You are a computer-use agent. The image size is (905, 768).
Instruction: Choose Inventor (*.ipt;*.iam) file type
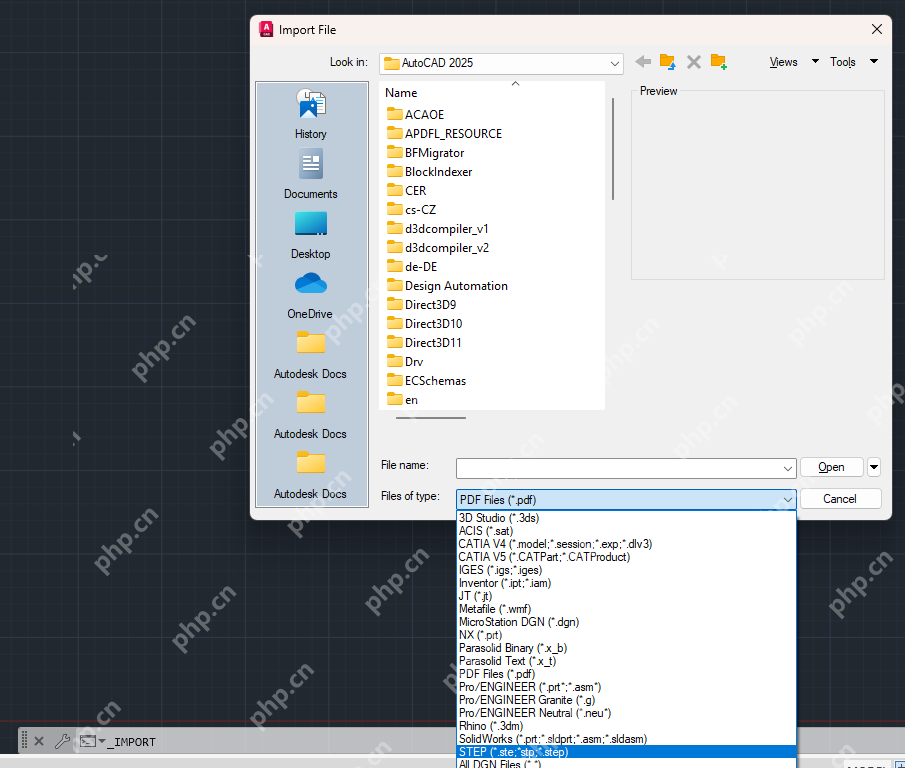coord(626,583)
